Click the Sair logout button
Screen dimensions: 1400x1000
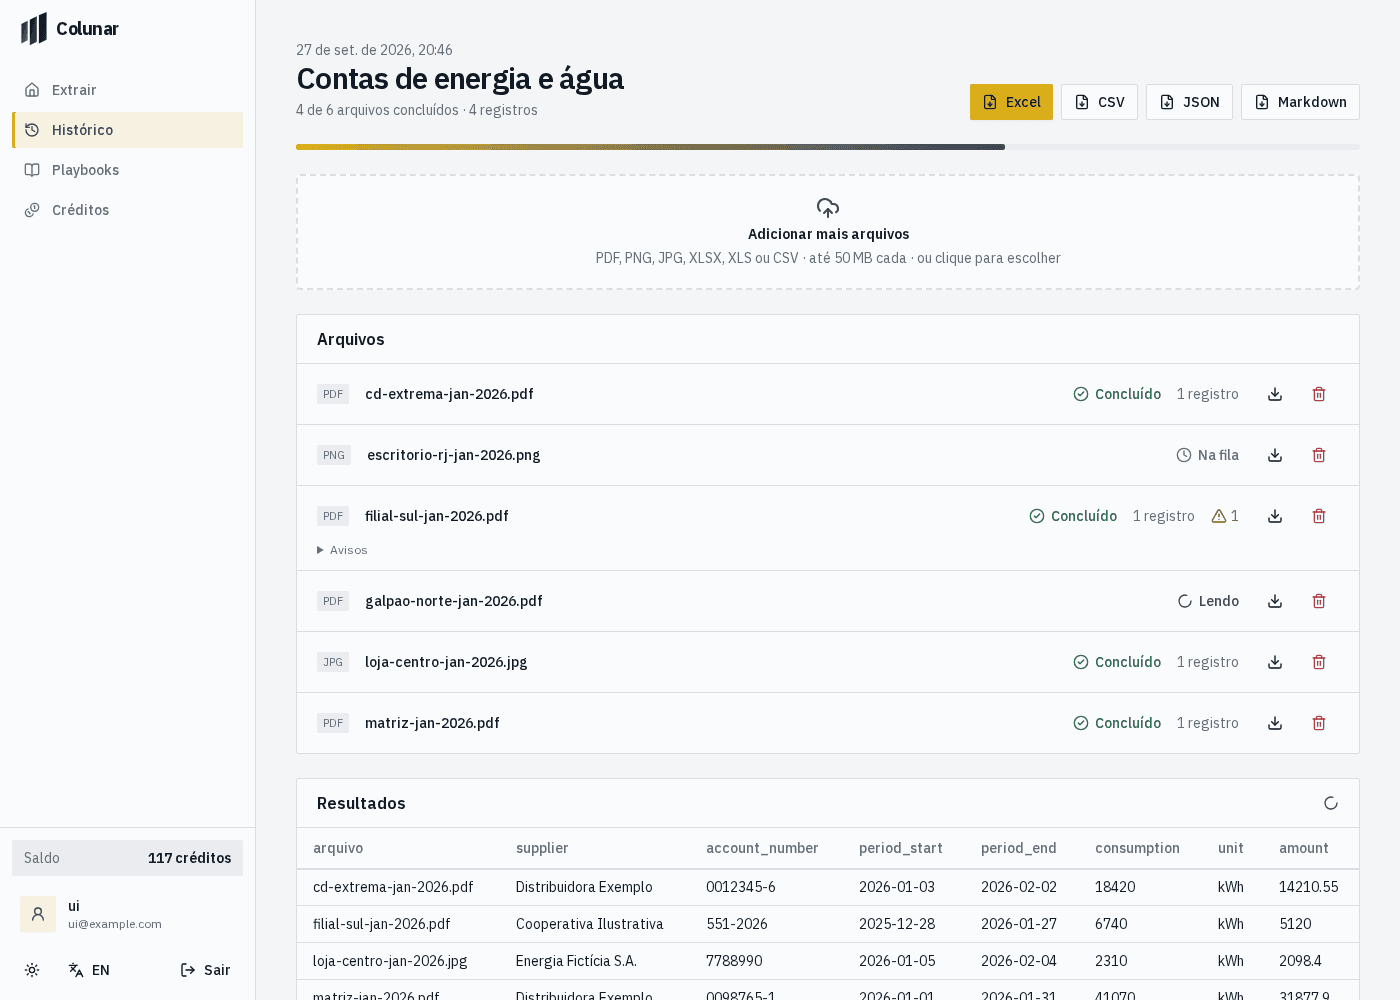(x=205, y=970)
